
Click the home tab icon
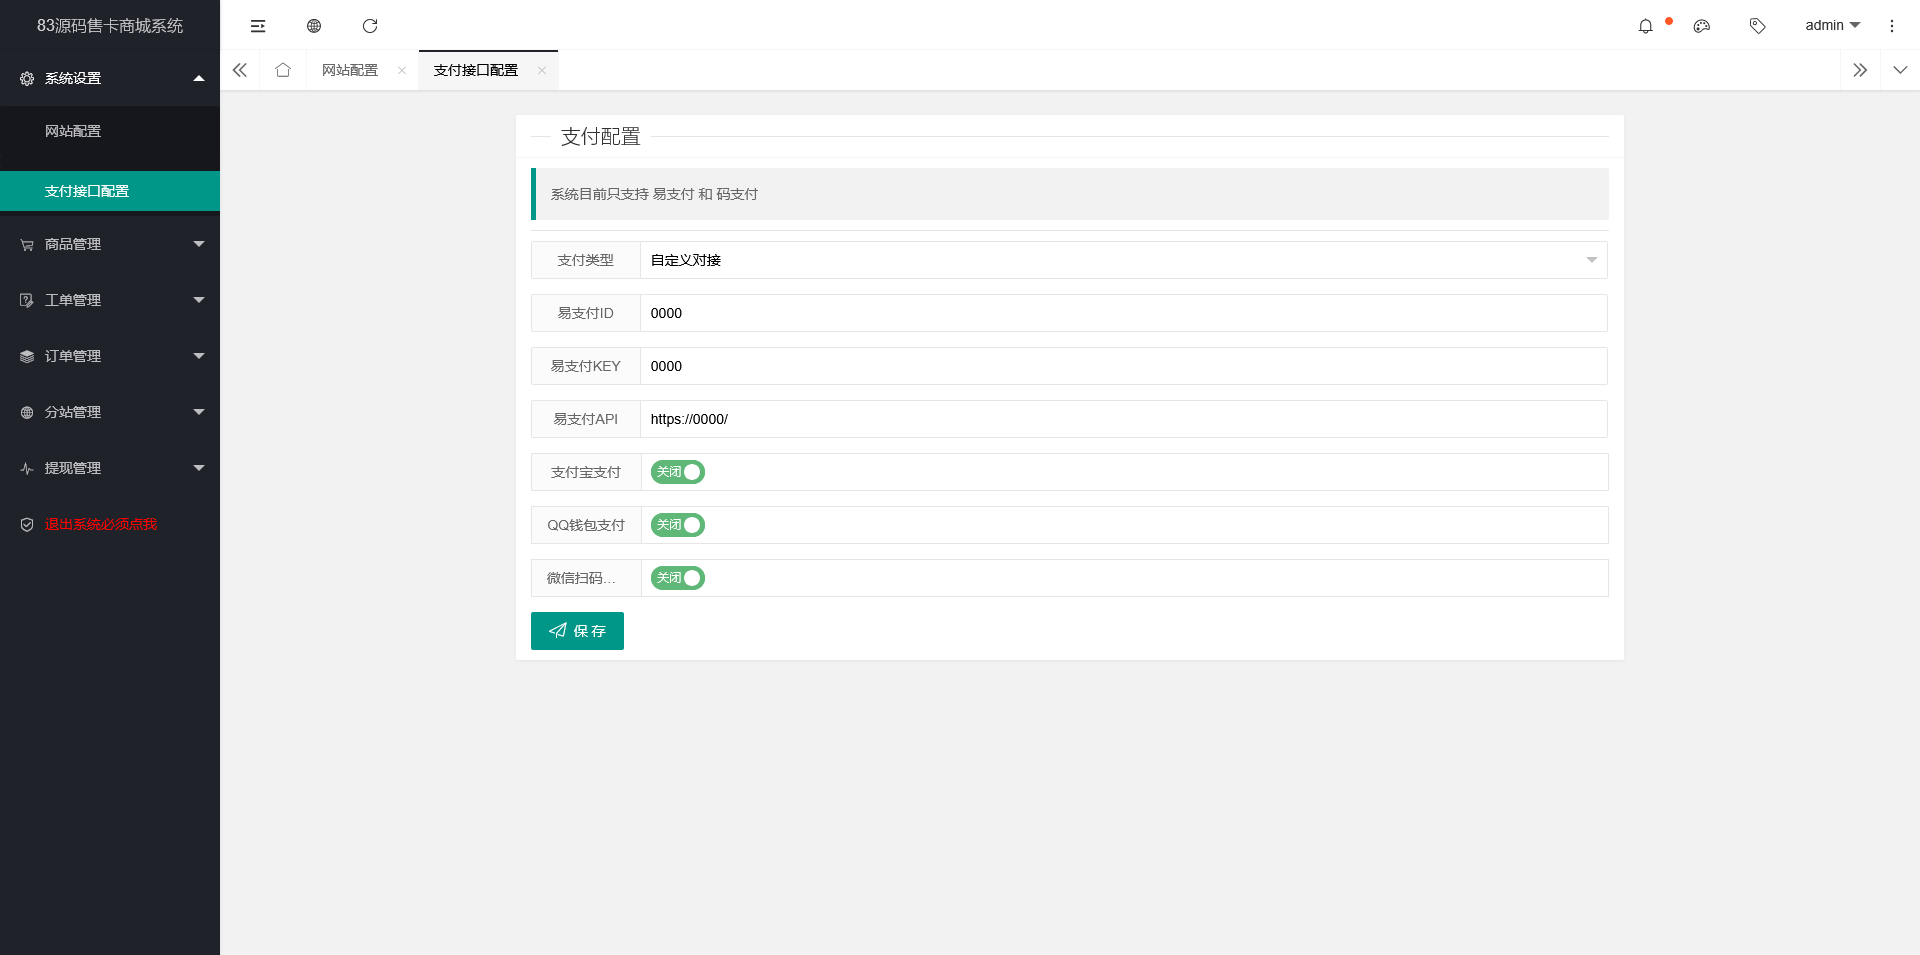pos(283,70)
